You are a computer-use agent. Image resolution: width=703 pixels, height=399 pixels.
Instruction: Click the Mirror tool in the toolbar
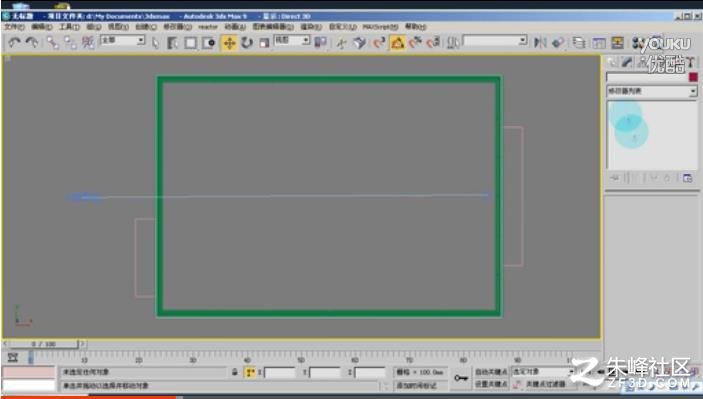pos(540,43)
